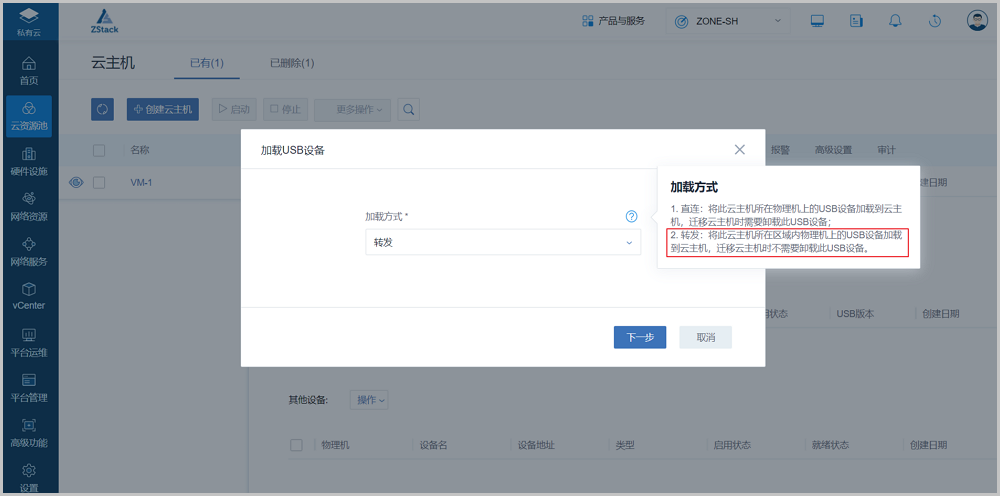Open the vCenter sidebar item
1000x496 pixels.
pos(29,296)
